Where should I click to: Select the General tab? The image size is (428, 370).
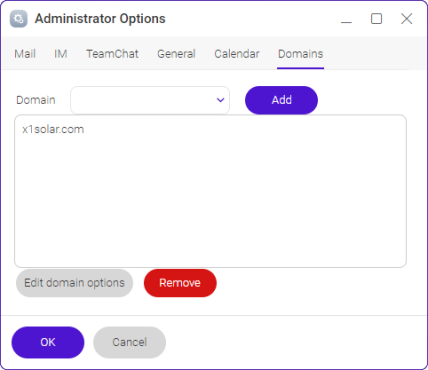(x=176, y=54)
